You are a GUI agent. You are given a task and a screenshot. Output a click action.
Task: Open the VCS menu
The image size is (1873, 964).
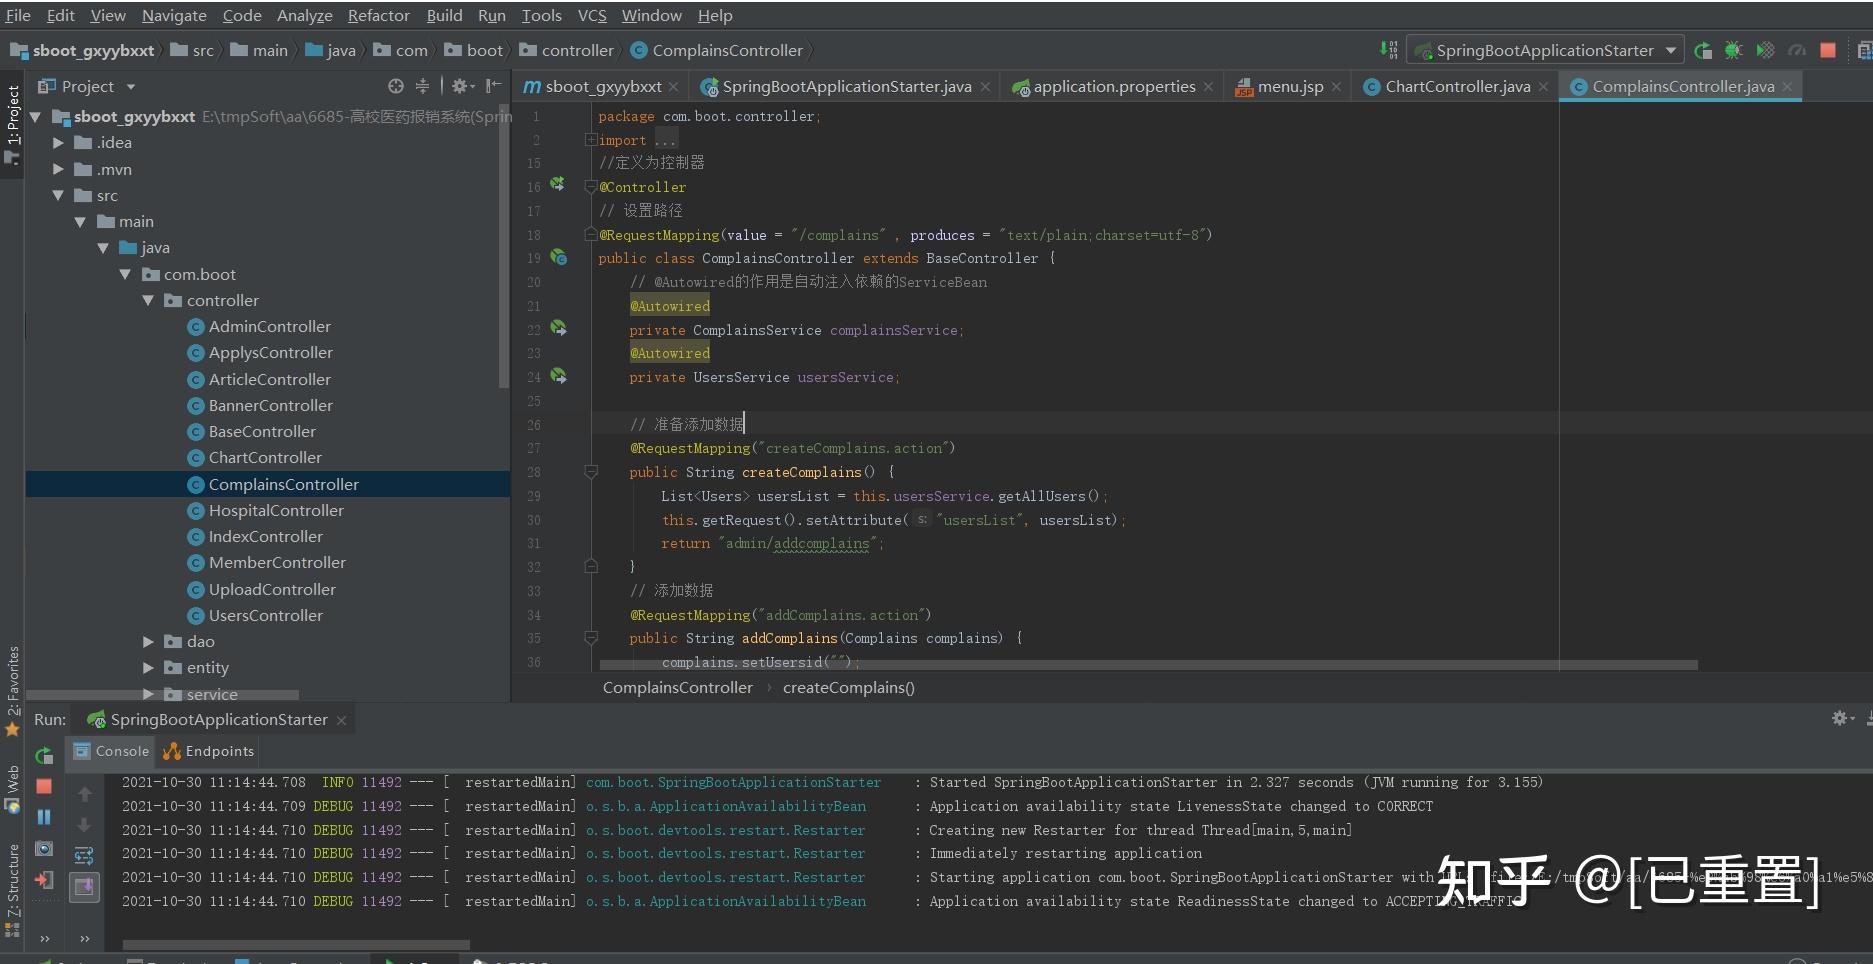tap(592, 15)
